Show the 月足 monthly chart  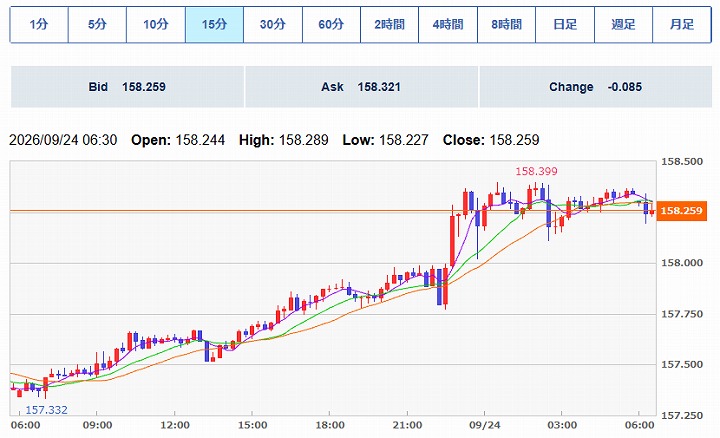coord(682,24)
